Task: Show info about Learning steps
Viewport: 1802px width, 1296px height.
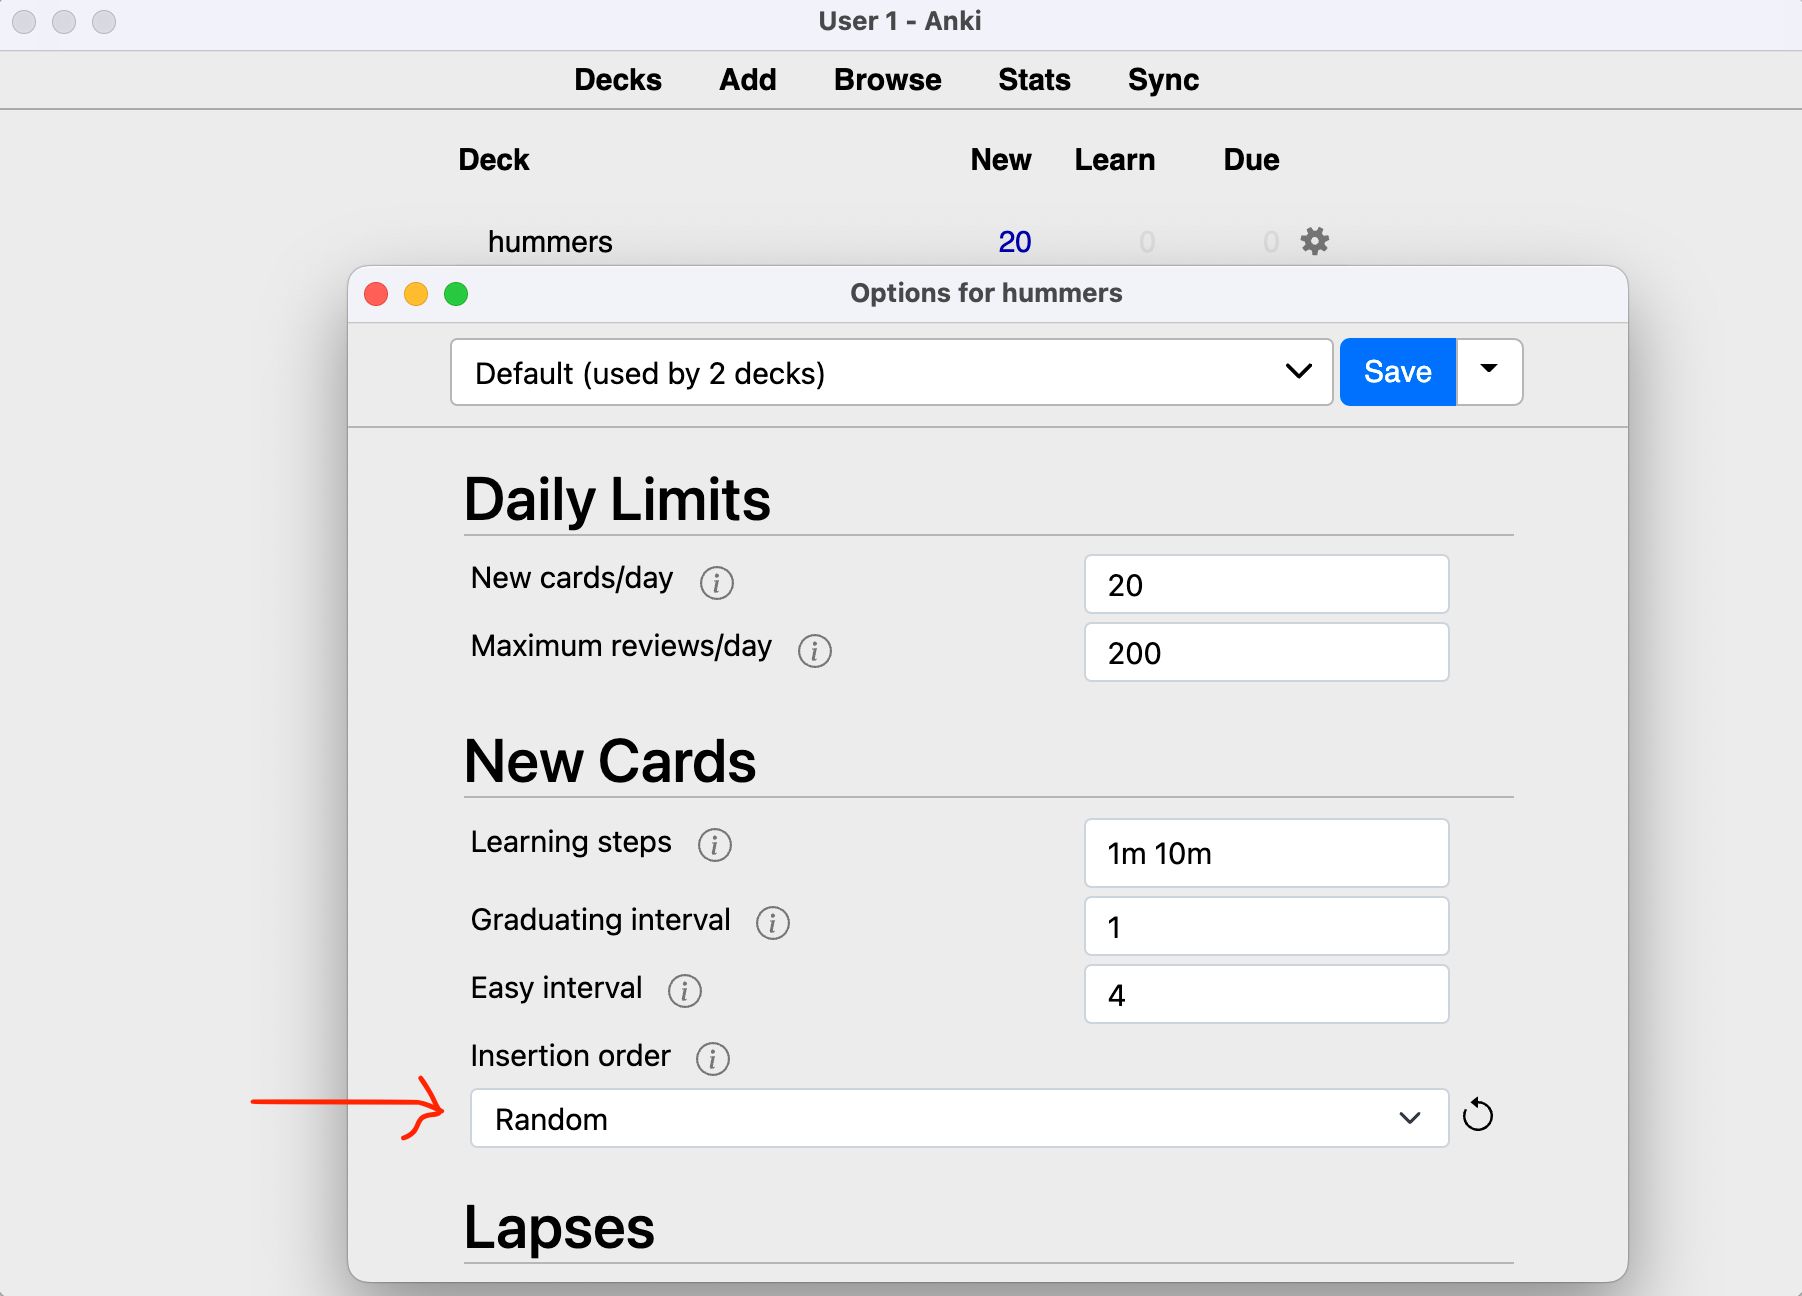Action: tap(714, 846)
